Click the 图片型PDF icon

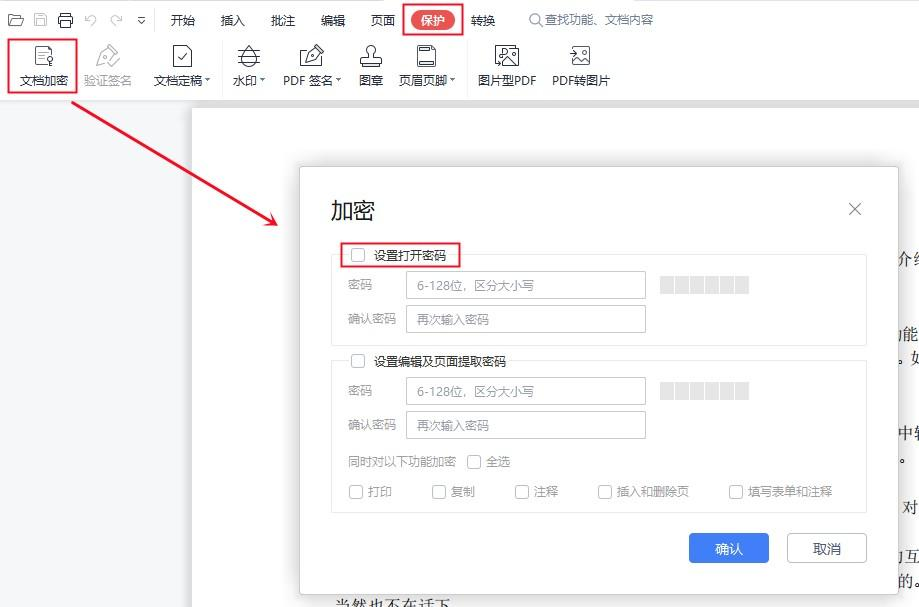click(x=506, y=56)
